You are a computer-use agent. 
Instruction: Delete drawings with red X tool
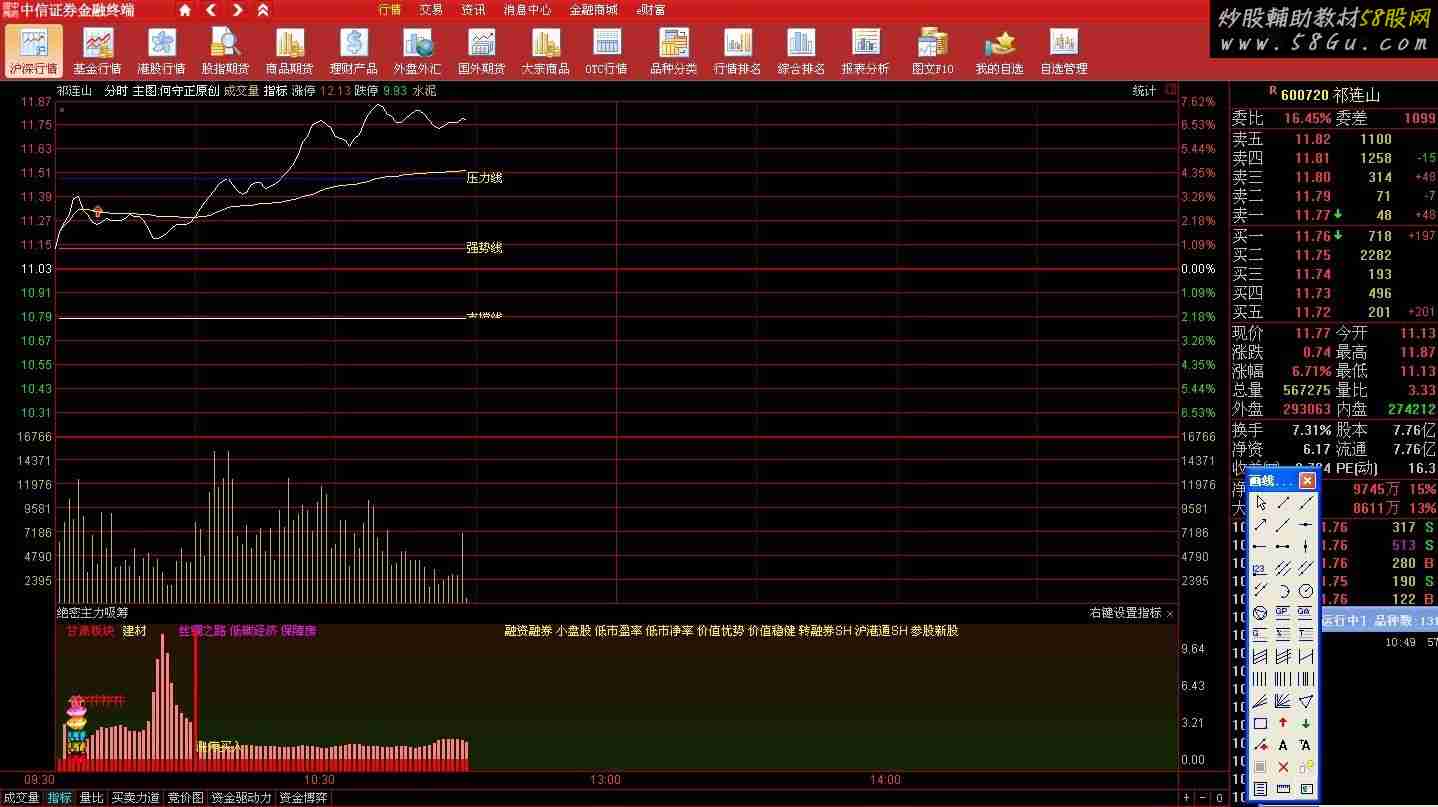(x=1283, y=767)
